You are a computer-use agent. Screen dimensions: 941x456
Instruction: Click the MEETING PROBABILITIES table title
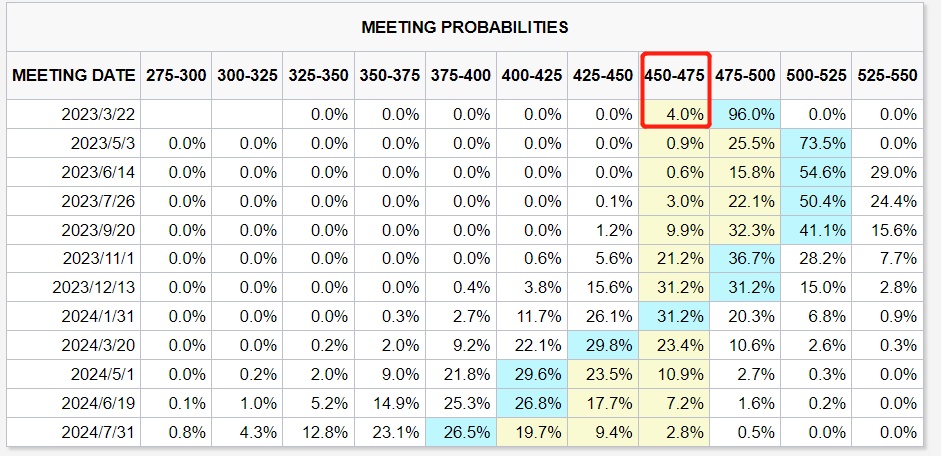click(464, 27)
